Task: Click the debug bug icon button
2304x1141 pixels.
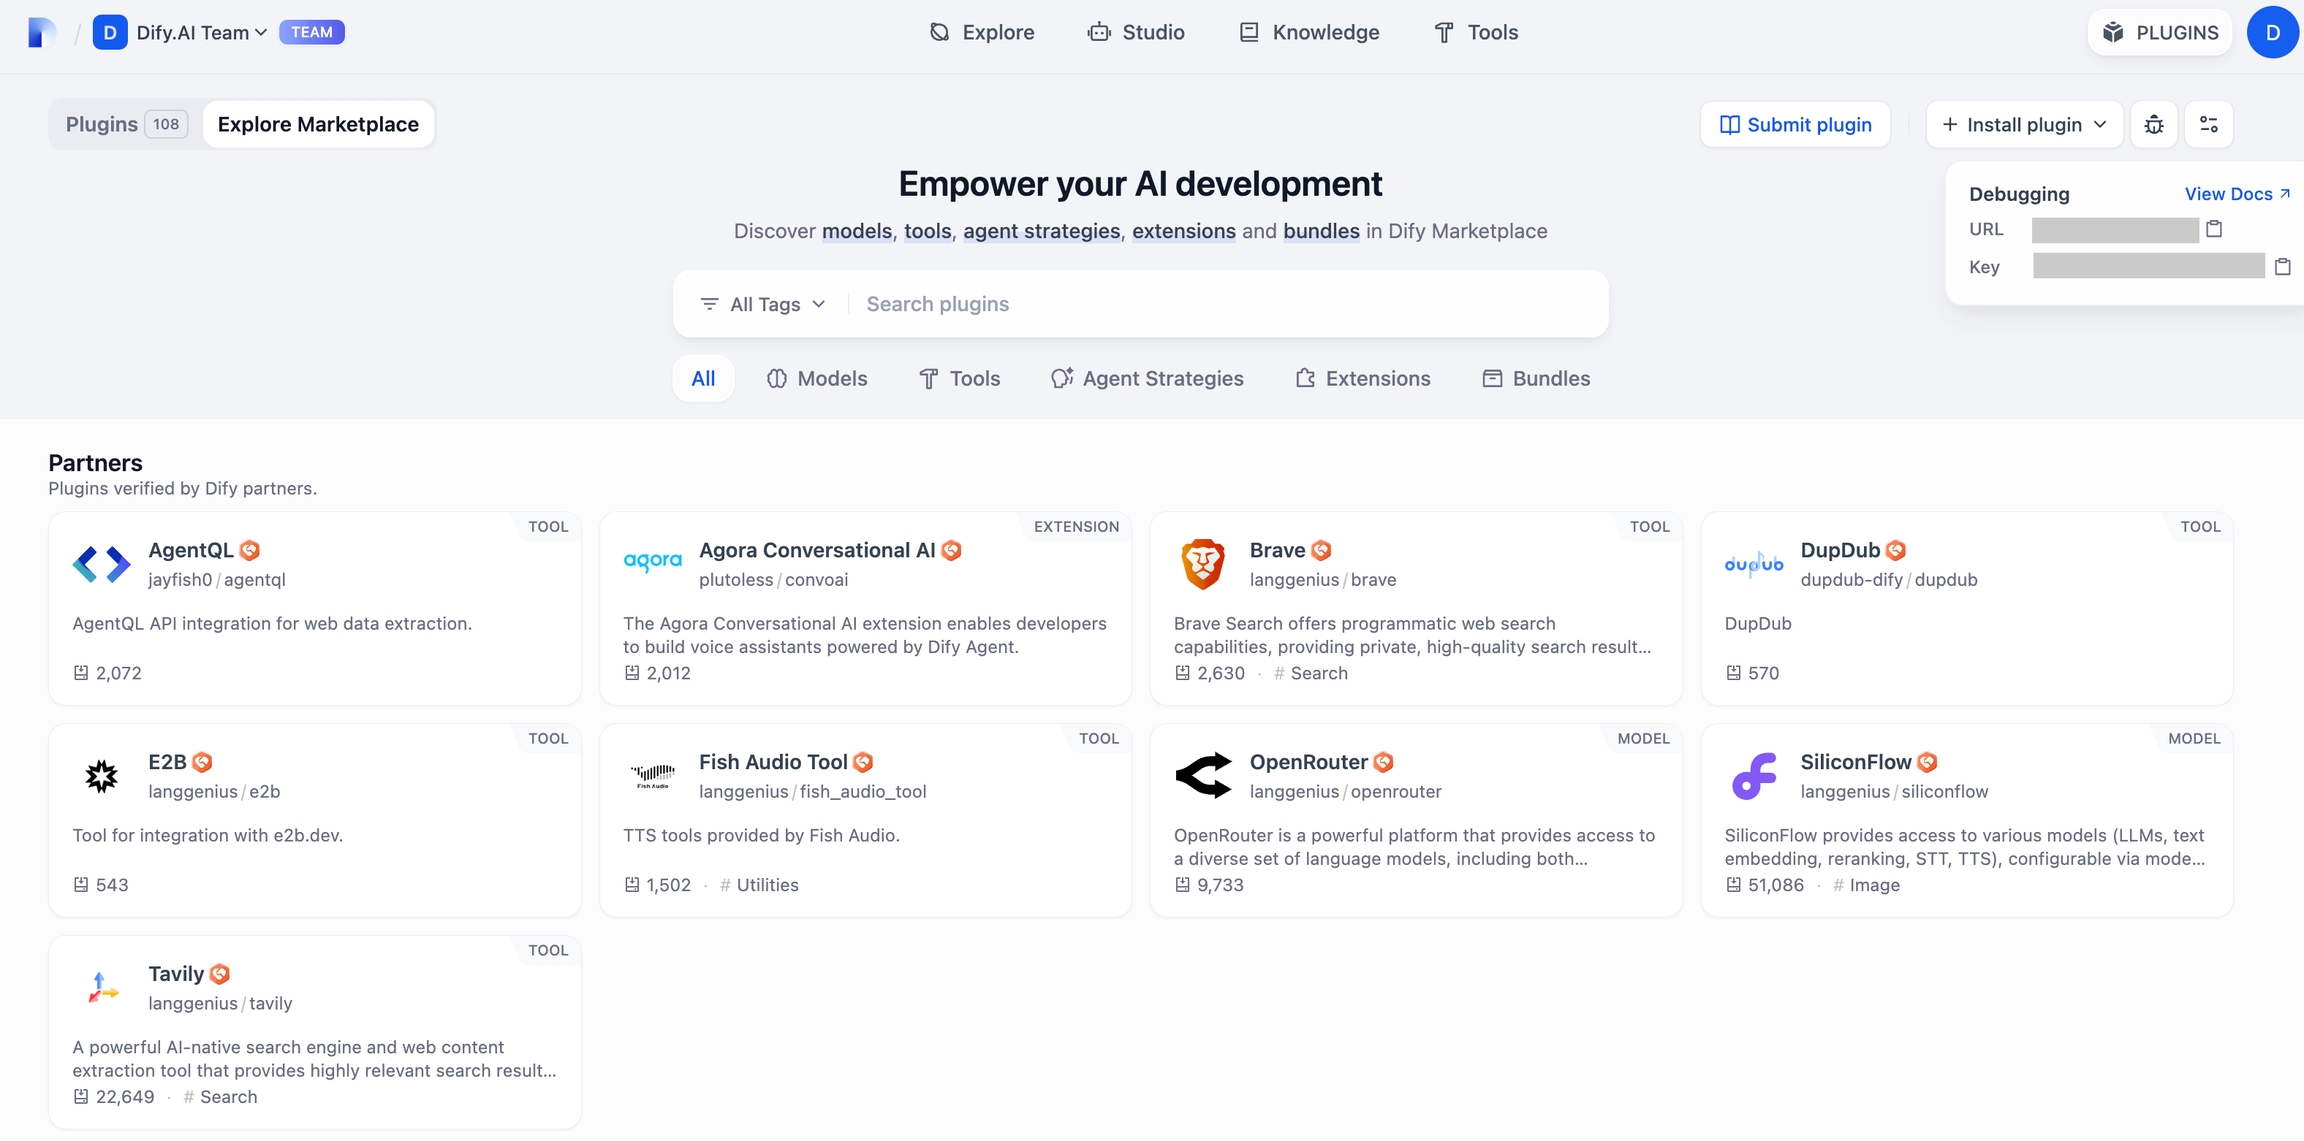Action: pos(2153,124)
